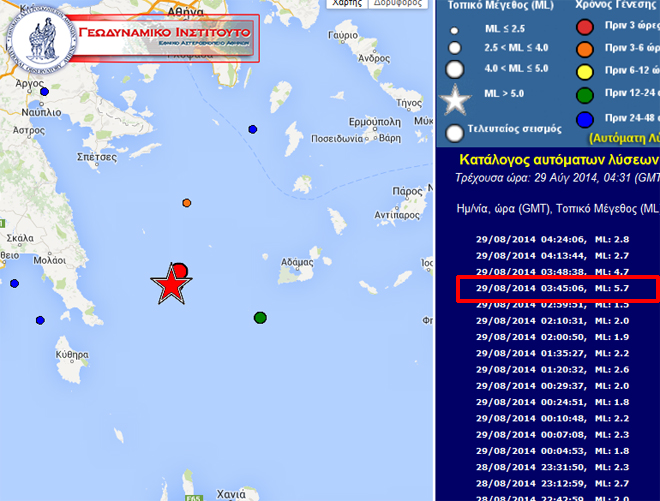Click the Ερμούπολη place label
This screenshot has height=501, width=660.
375,122
